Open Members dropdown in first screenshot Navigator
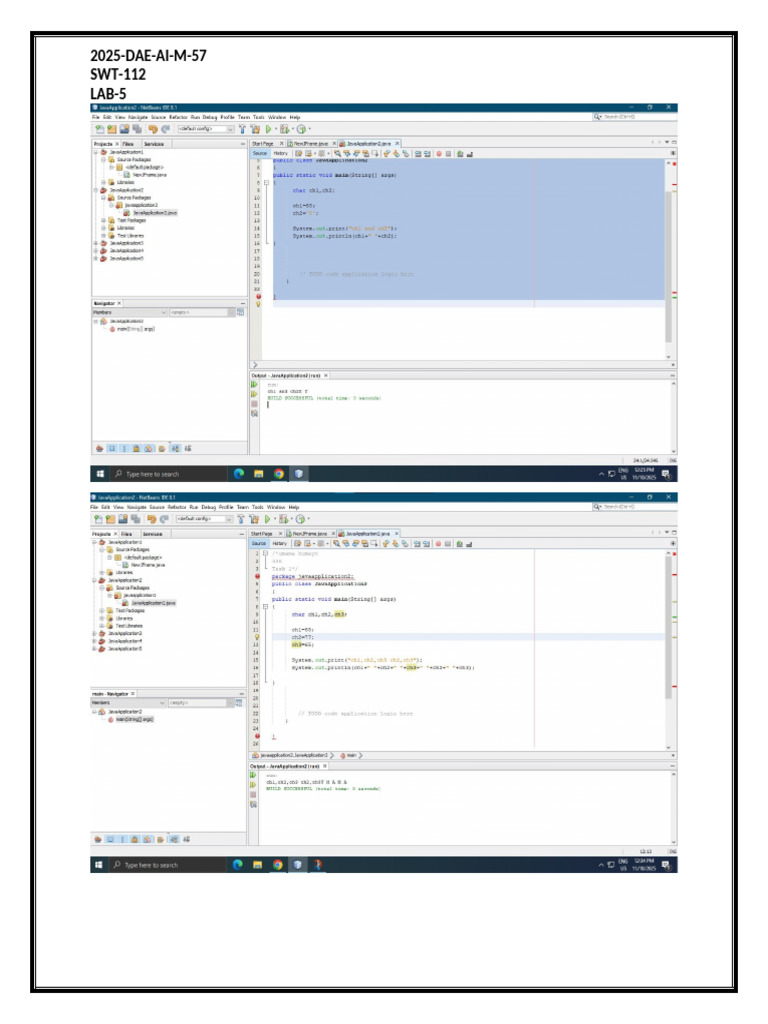This screenshot has height=1024, width=768. [129, 312]
